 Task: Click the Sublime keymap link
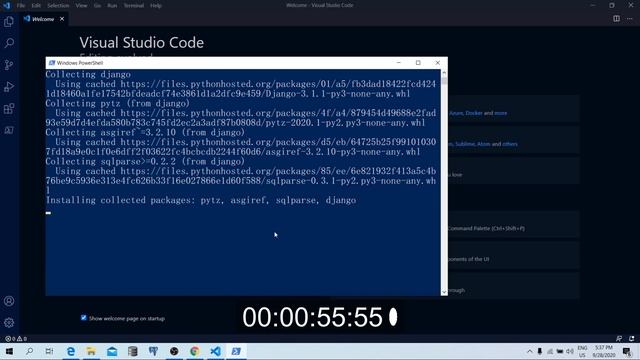tap(465, 144)
